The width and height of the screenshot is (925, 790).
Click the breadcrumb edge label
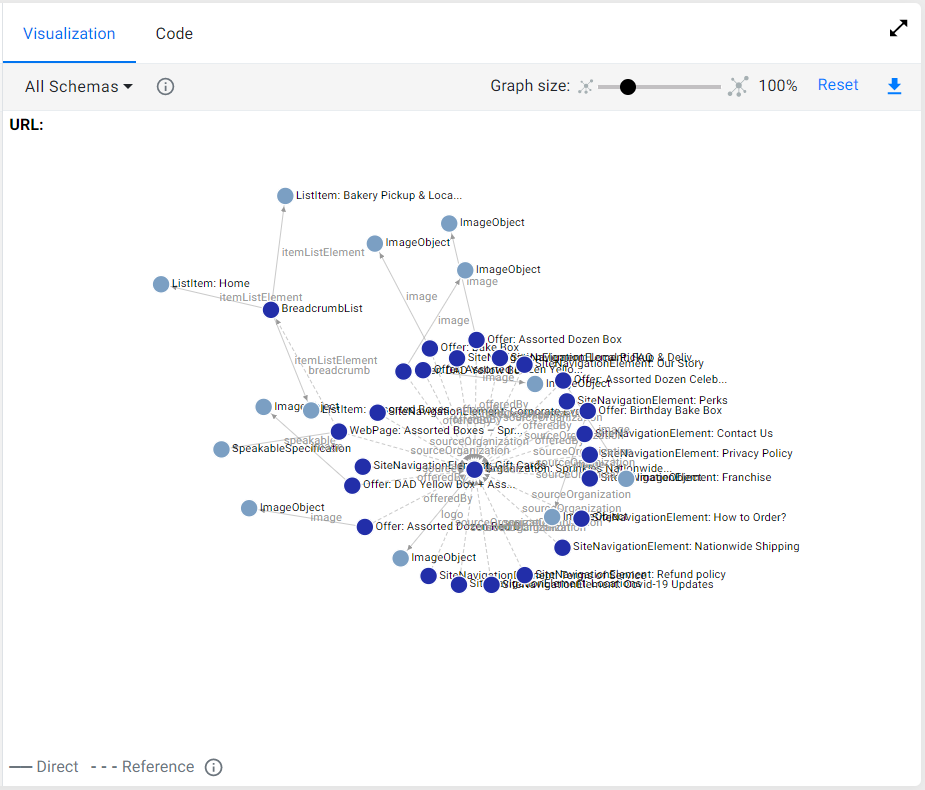pyautogui.click(x=339, y=371)
